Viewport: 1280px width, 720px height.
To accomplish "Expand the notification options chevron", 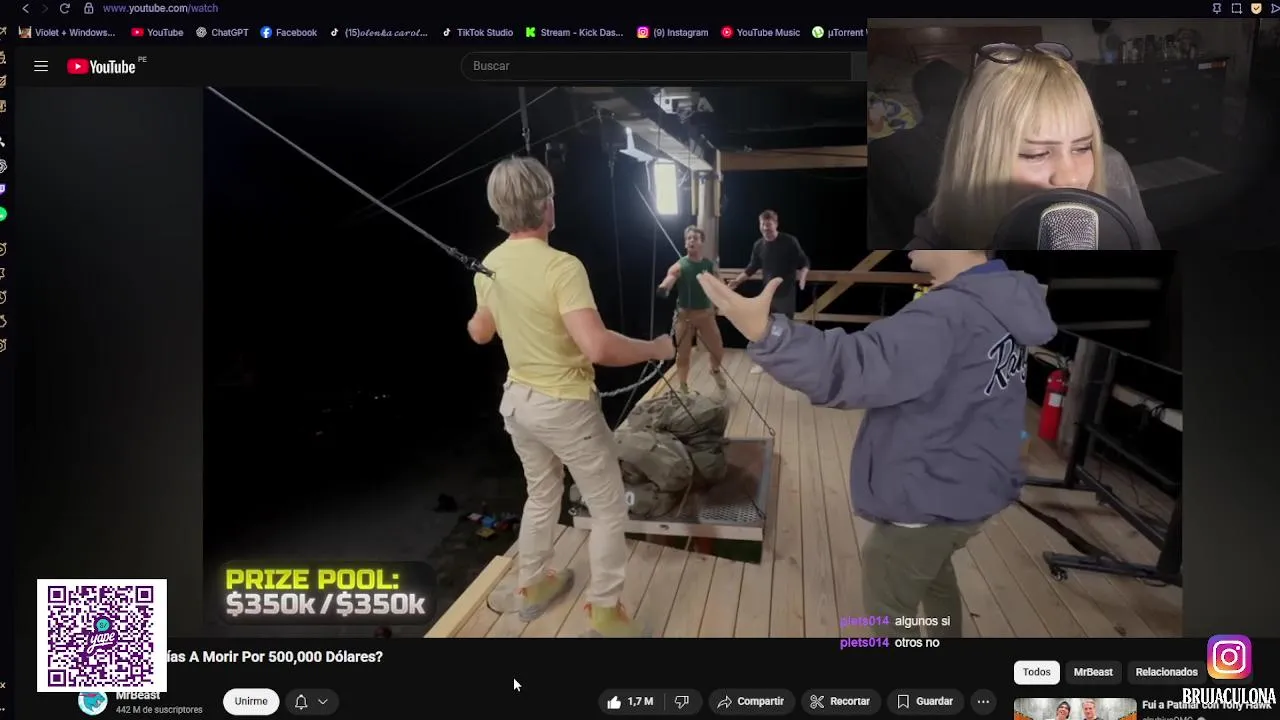I will click(323, 702).
